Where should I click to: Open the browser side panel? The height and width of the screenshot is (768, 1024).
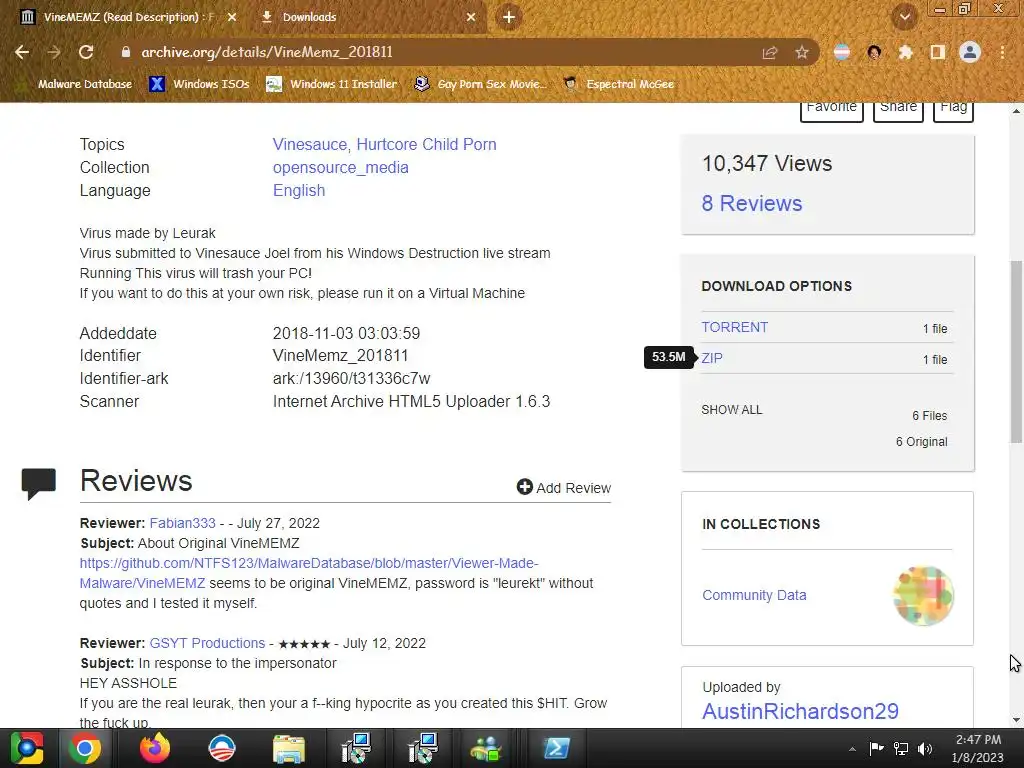(x=938, y=52)
